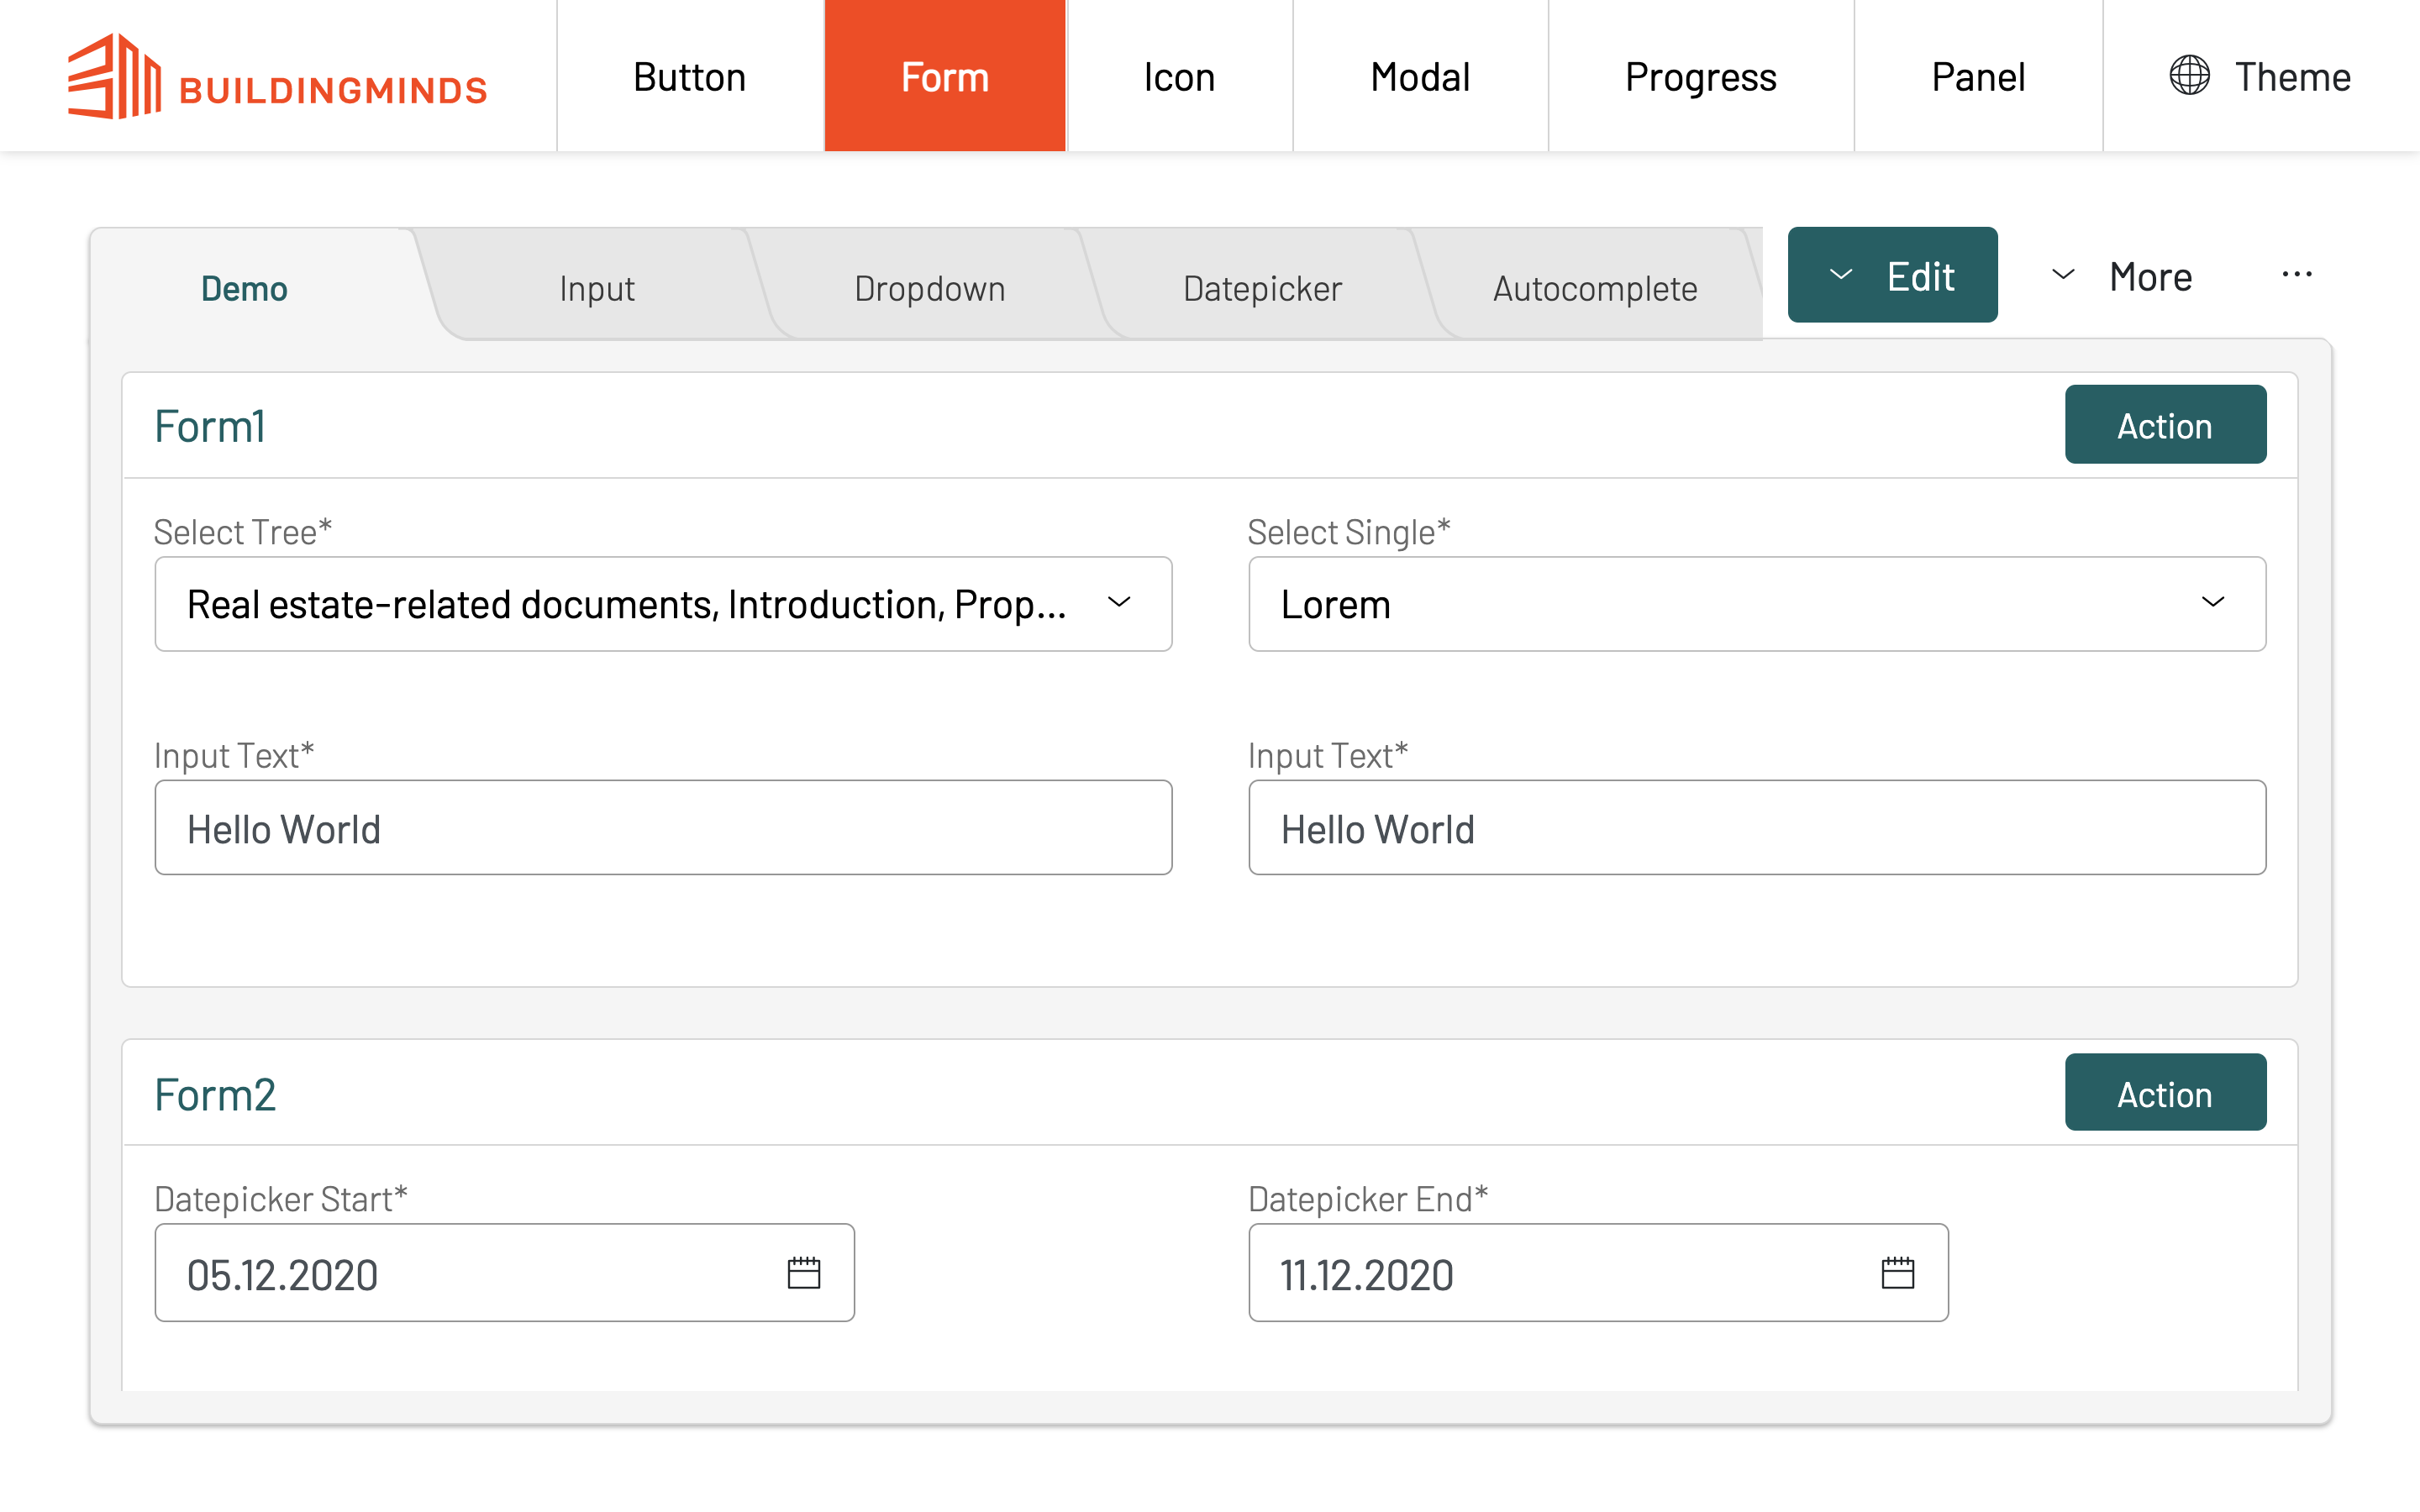Viewport: 2420px width, 1512px height.
Task: Click the Datepicker Start* label
Action: point(281,1199)
